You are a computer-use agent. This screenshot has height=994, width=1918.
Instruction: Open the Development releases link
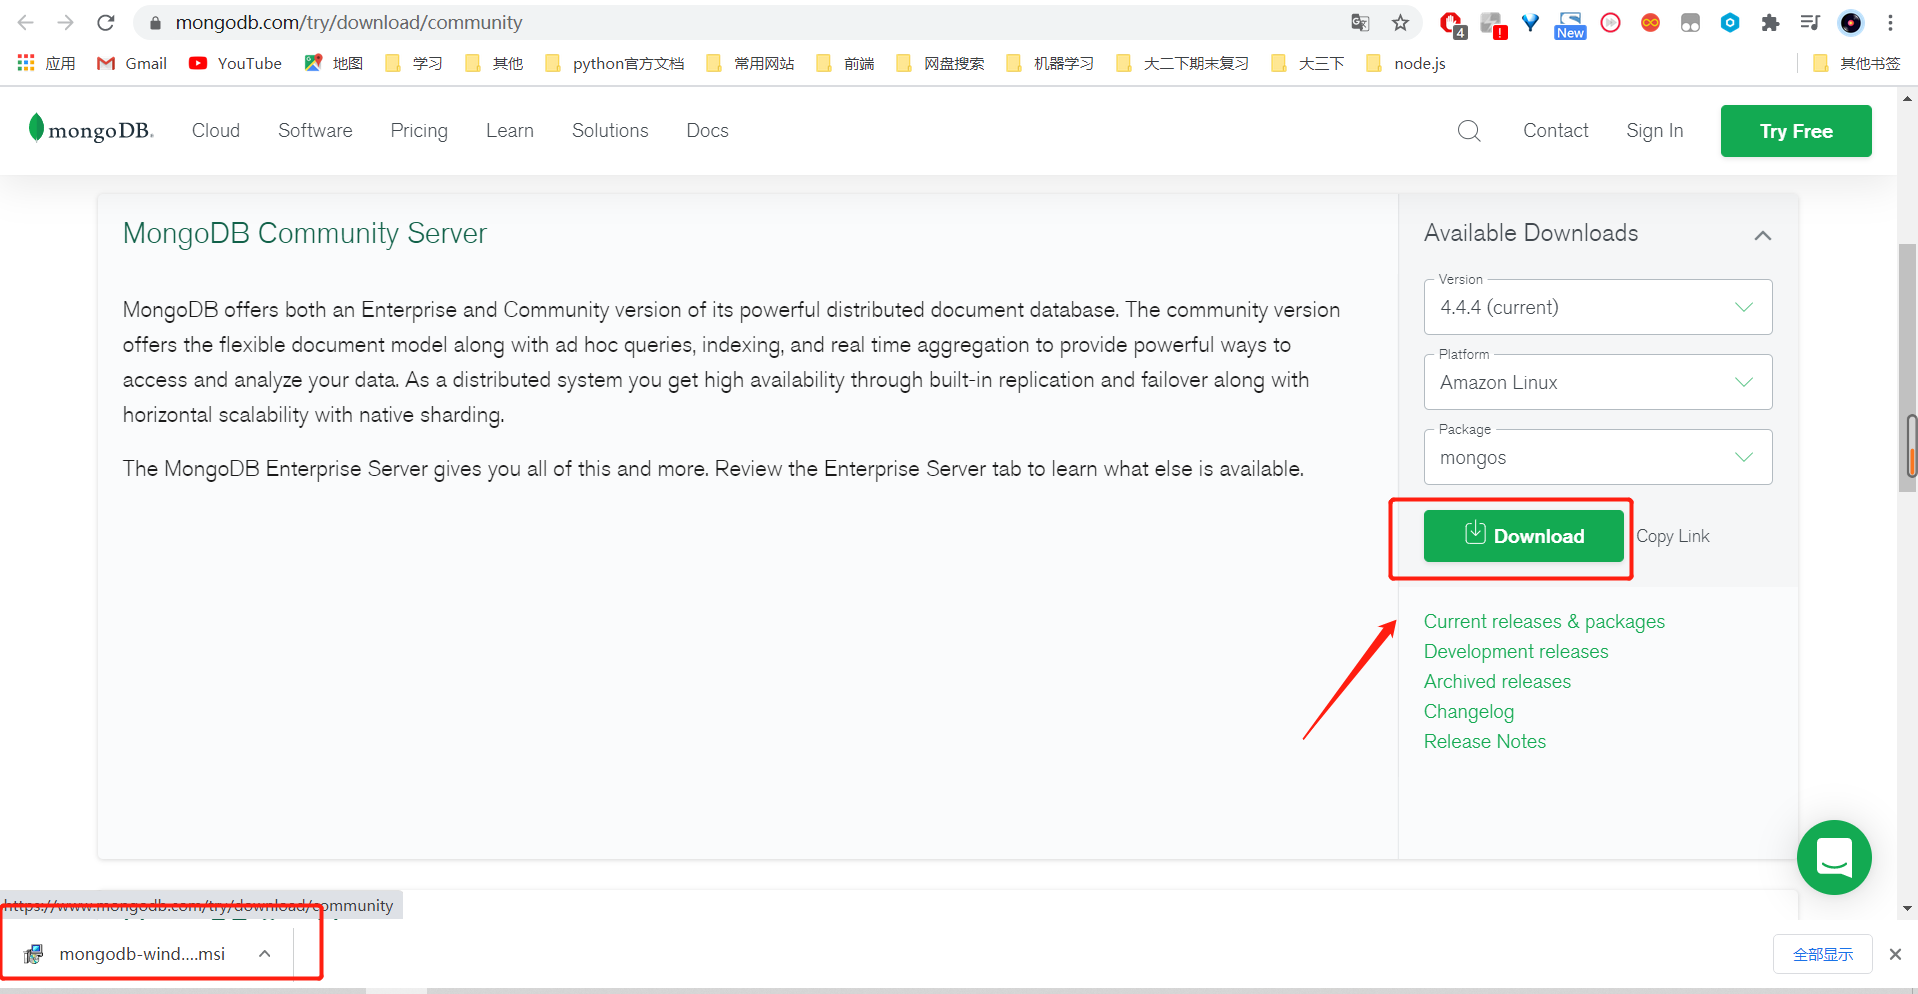coord(1516,651)
